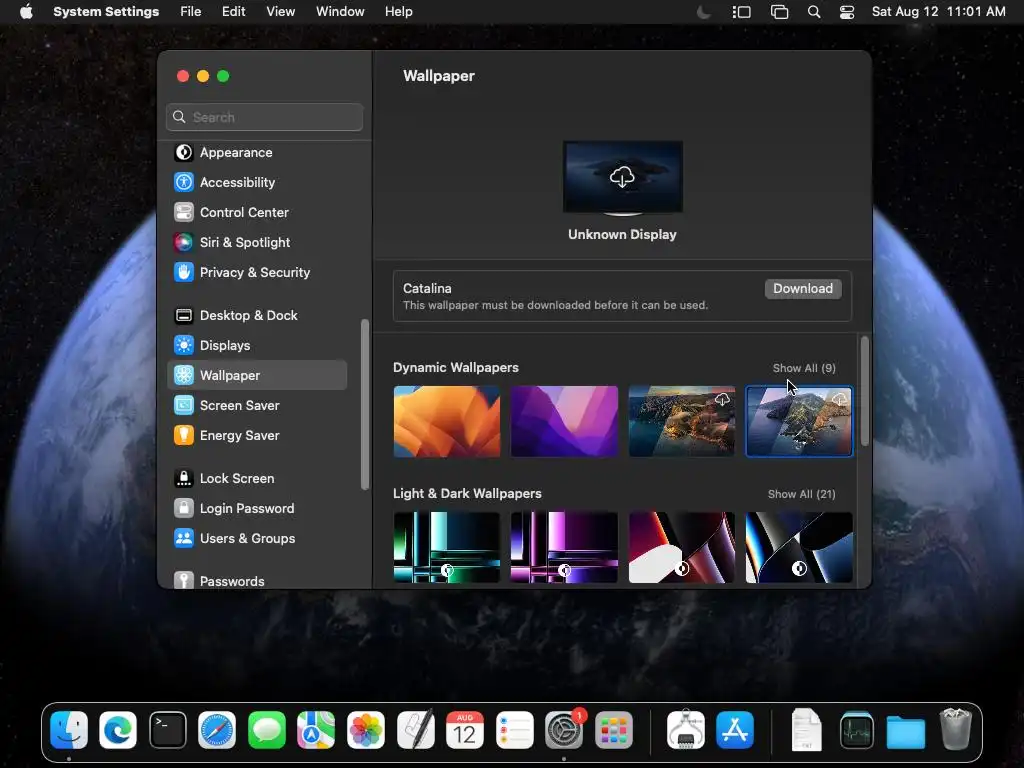
Task: Open the Downloads folder in Dock
Action: tap(906, 730)
